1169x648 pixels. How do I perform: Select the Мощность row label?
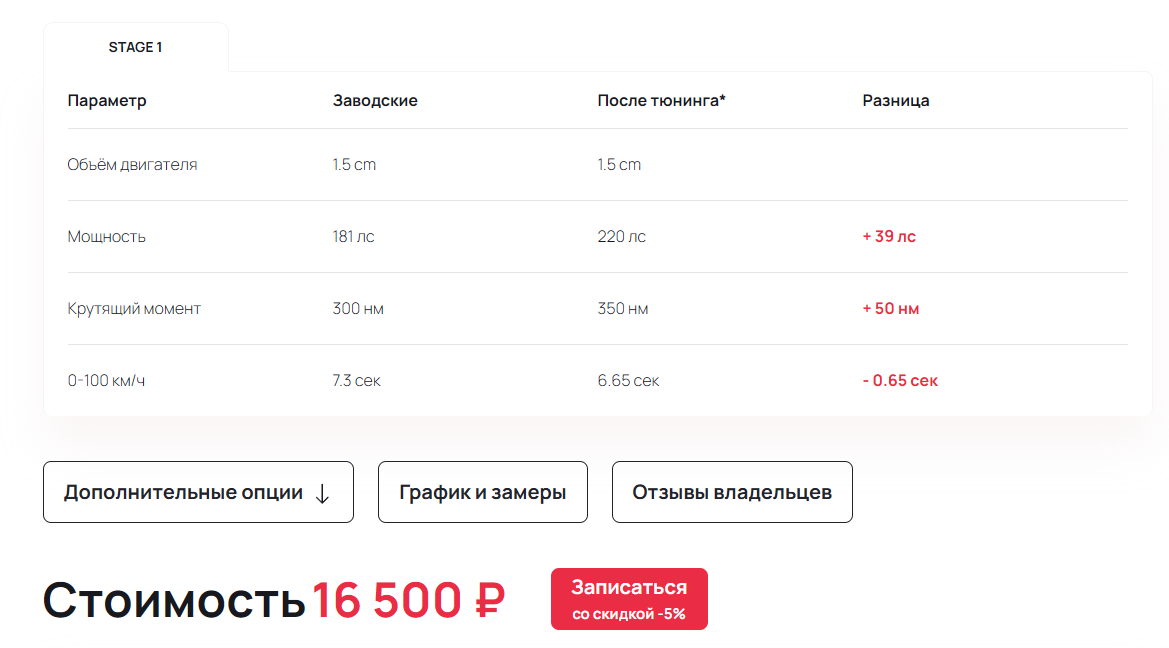(107, 237)
